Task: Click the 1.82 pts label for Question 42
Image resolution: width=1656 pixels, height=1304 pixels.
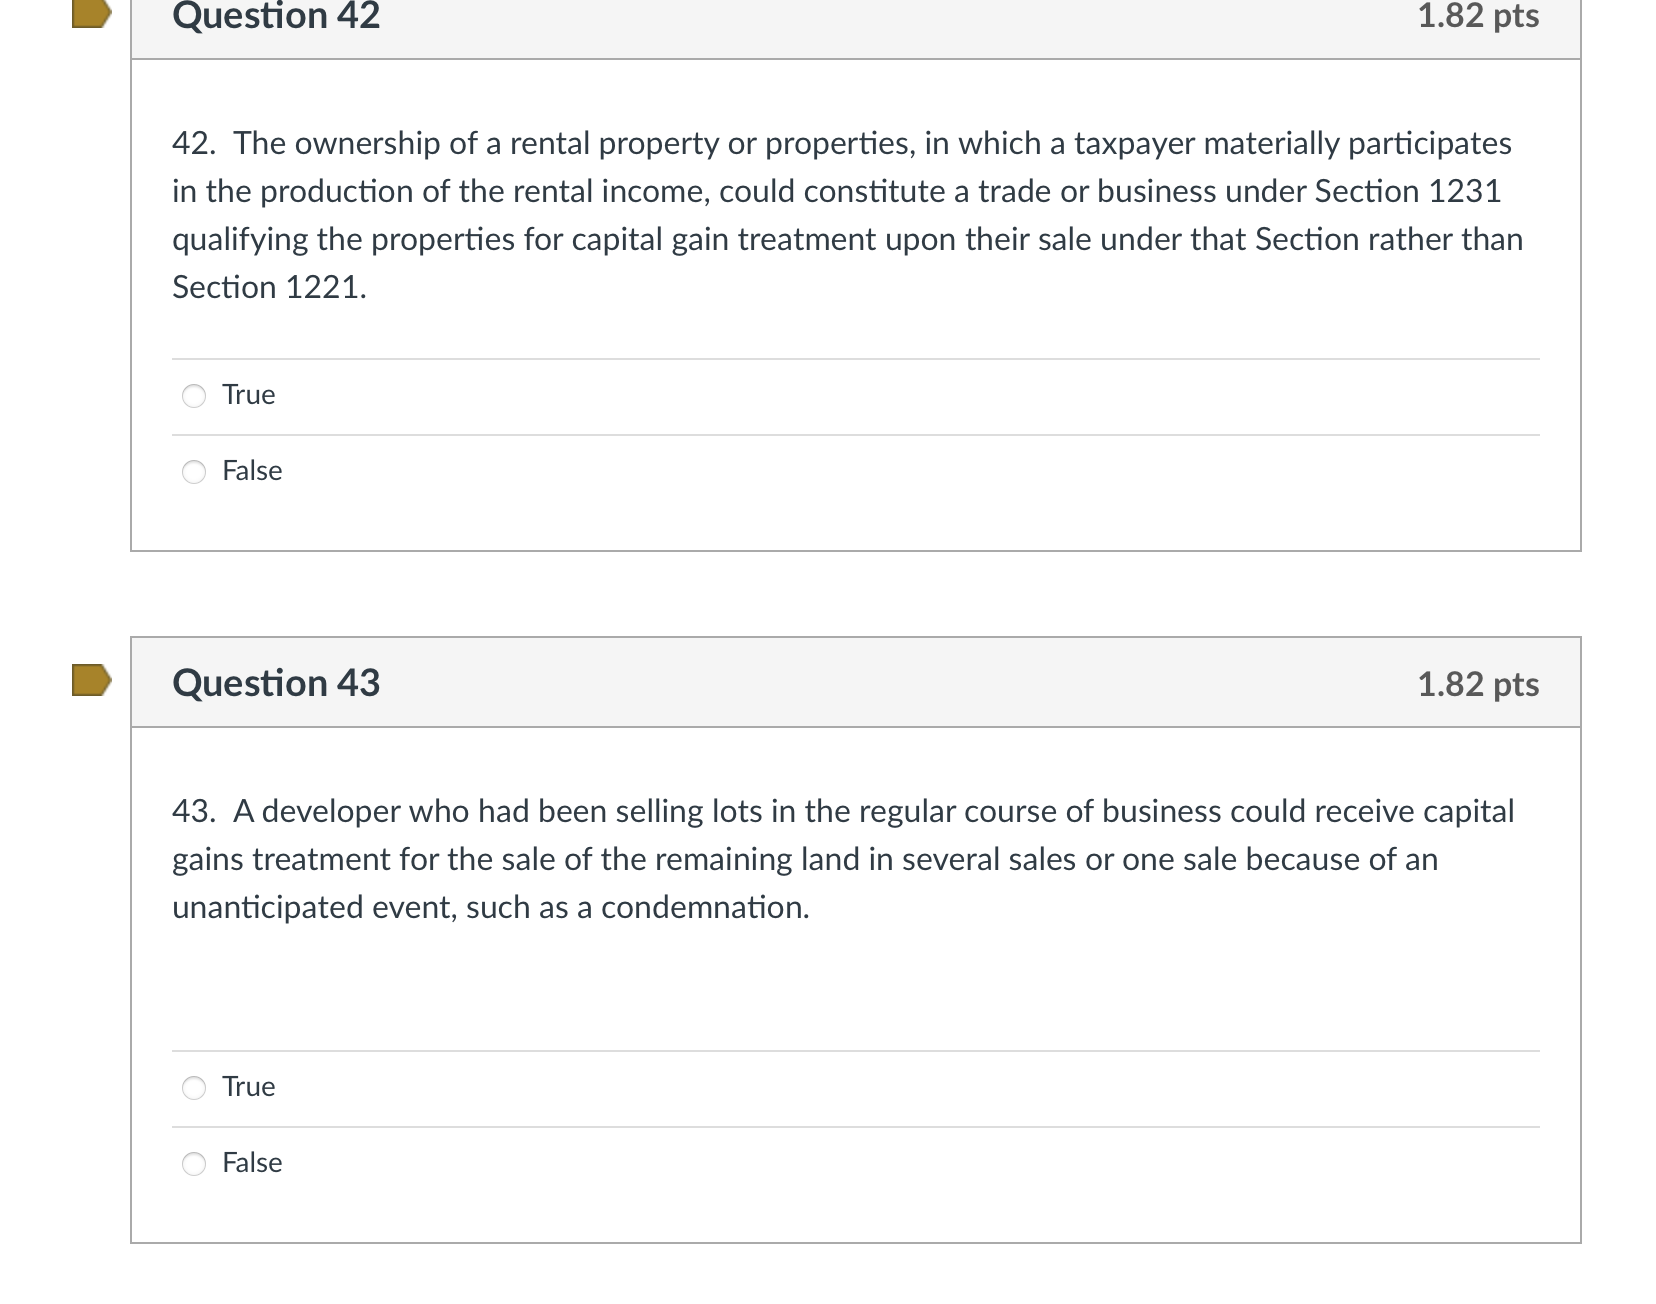Action: [x=1479, y=17]
